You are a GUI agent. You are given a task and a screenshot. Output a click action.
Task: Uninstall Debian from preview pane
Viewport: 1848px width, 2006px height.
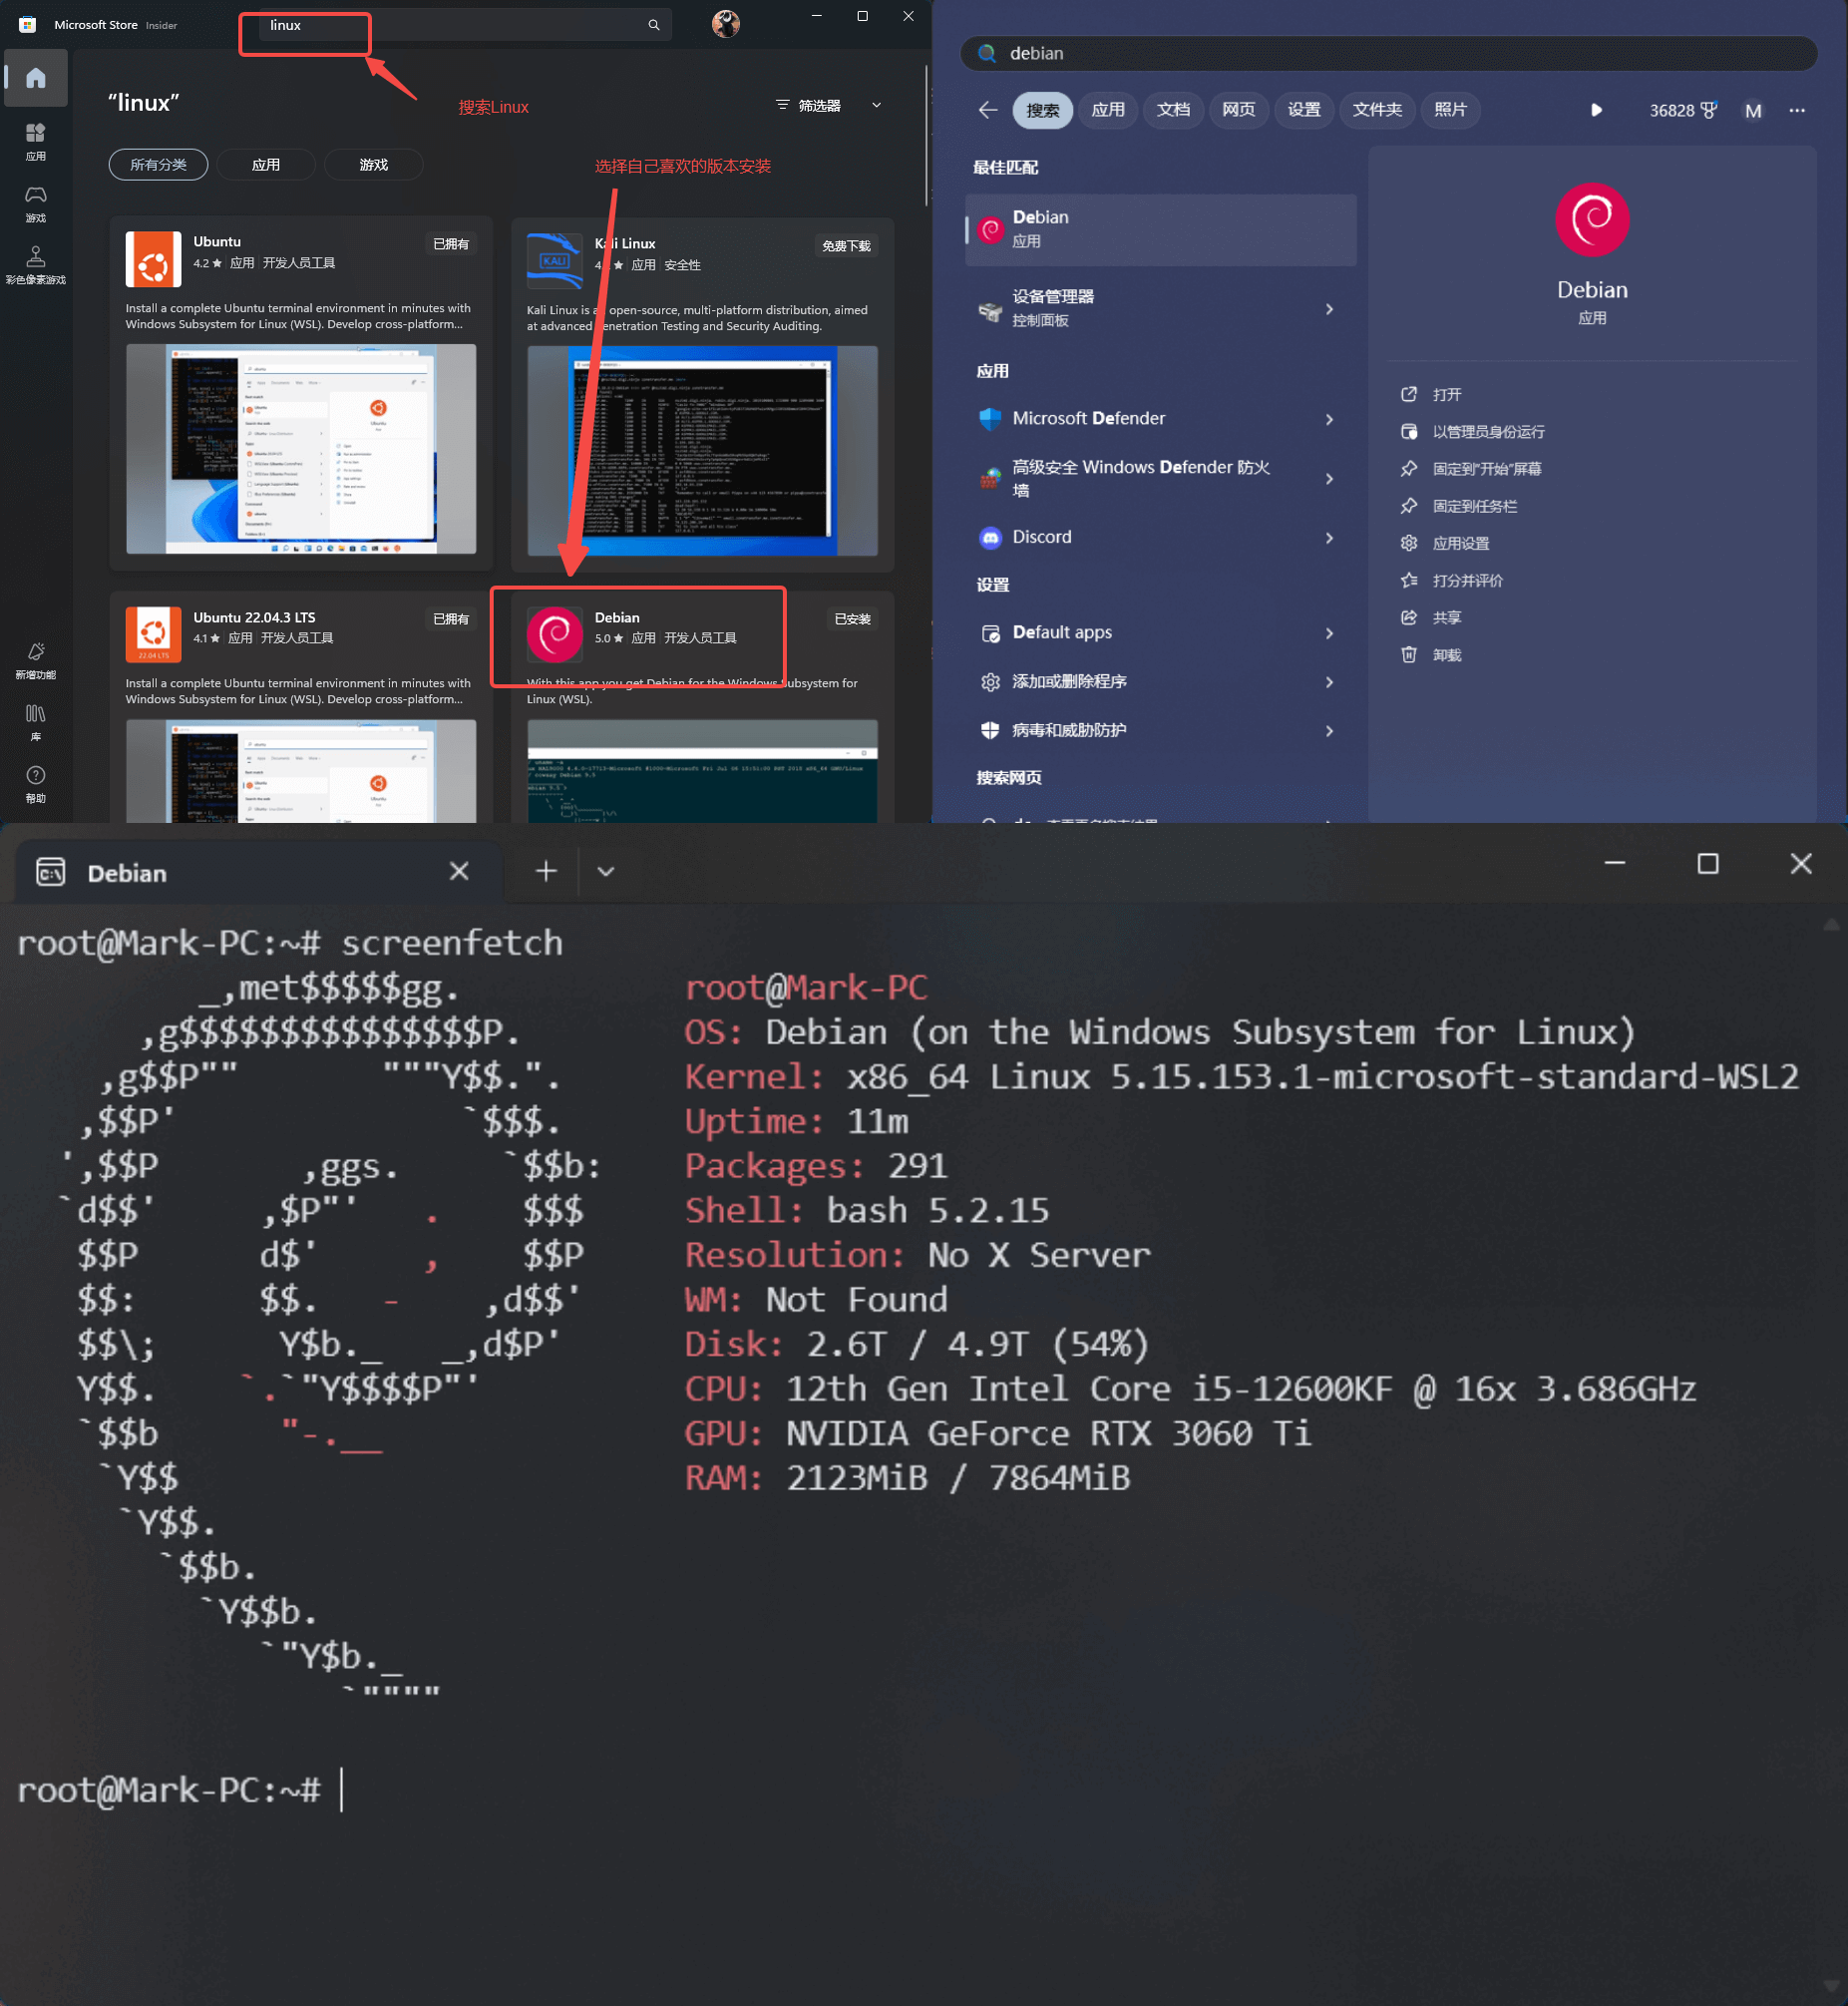point(1447,655)
